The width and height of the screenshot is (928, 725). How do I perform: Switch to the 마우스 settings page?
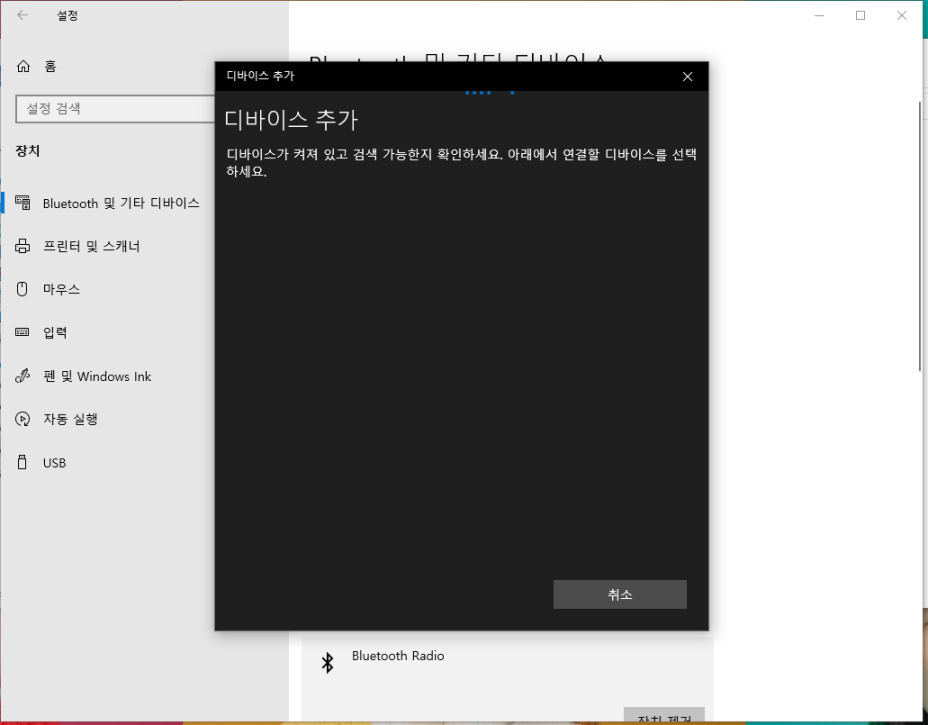(60, 289)
